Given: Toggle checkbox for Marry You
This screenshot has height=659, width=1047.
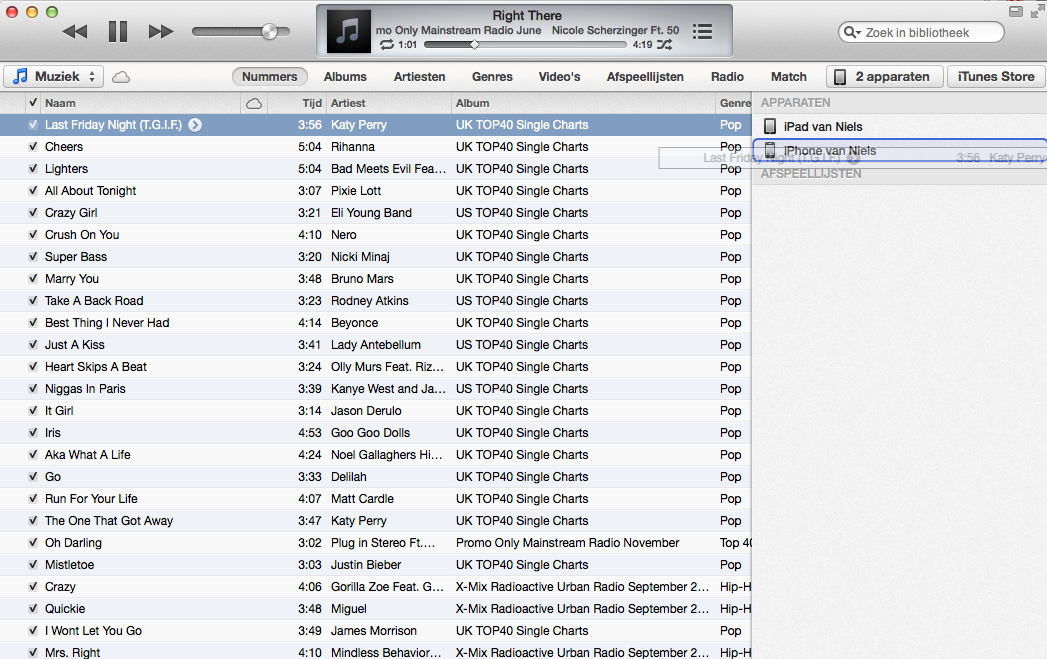Looking at the screenshot, I should tap(33, 279).
